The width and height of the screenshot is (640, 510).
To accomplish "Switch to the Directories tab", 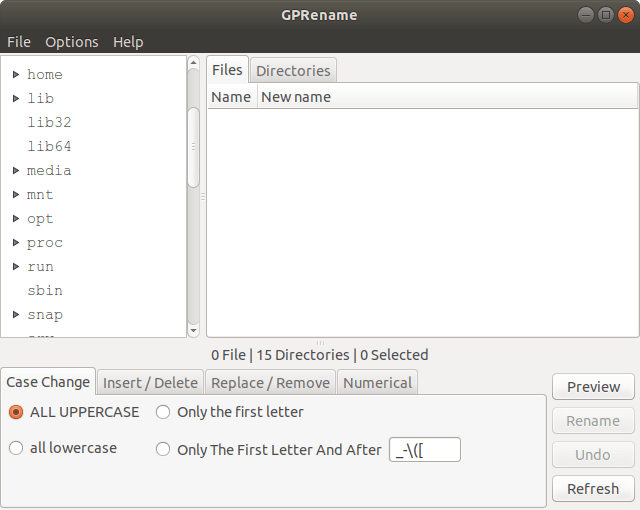I will (293, 71).
